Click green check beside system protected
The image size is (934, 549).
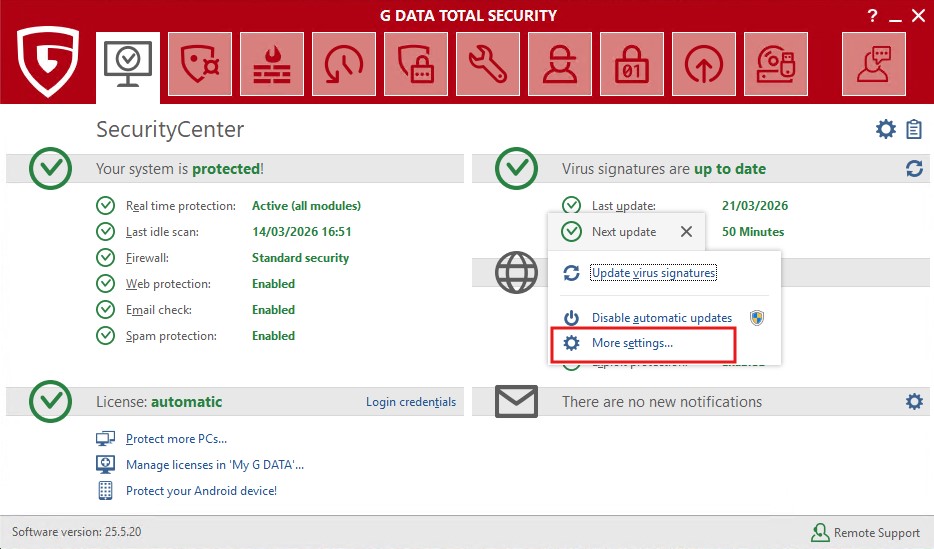click(51, 169)
